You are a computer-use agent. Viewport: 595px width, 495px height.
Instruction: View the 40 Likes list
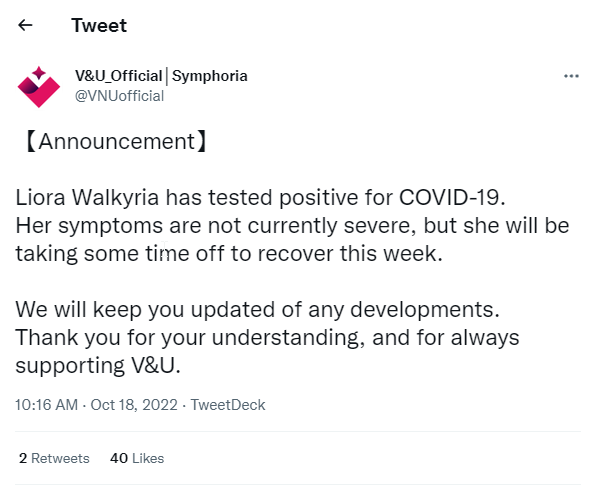click(137, 458)
